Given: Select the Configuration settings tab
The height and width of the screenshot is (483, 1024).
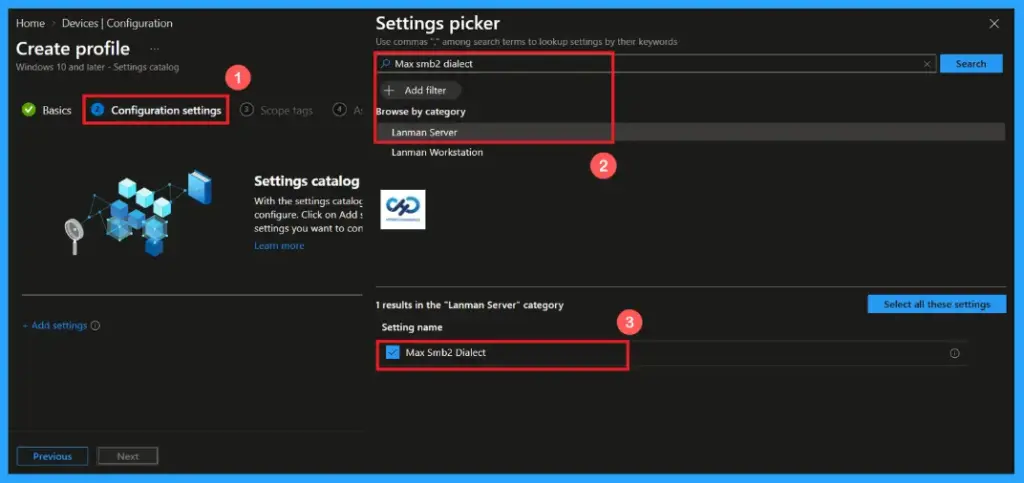Looking at the screenshot, I should [156, 110].
